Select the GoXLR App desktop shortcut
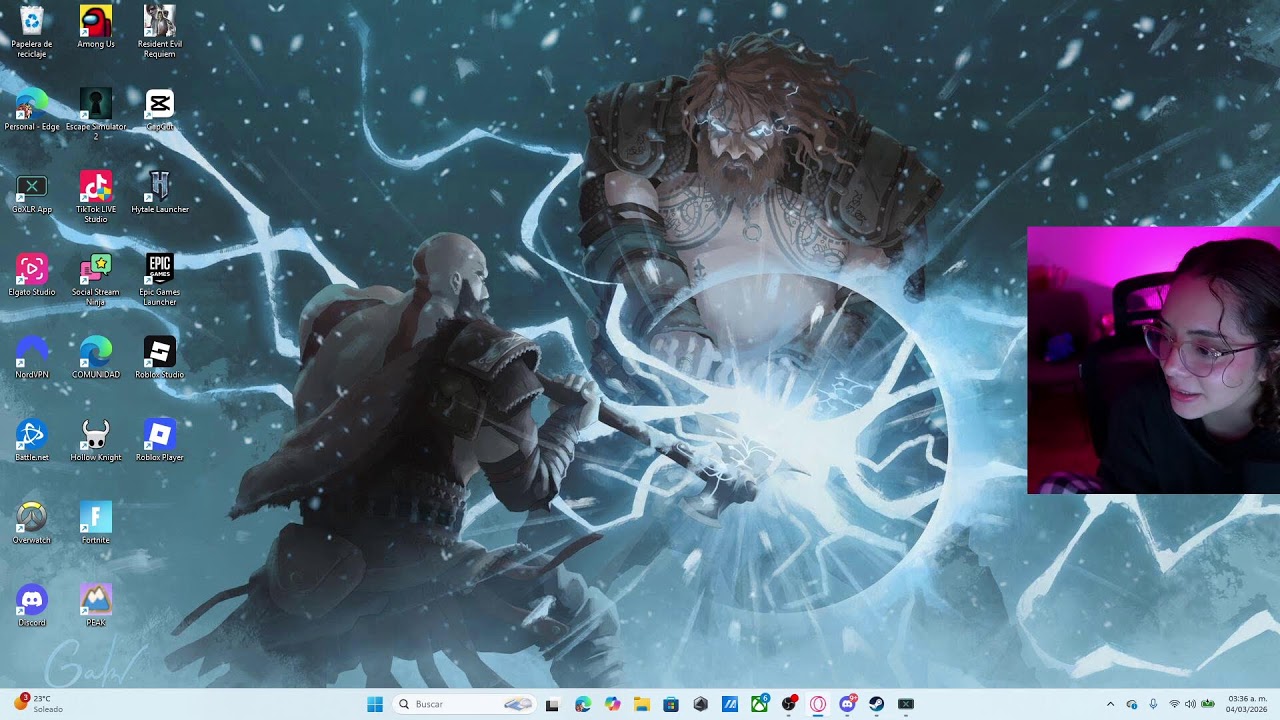Screen dimensions: 1280x720 pyautogui.click(x=32, y=192)
